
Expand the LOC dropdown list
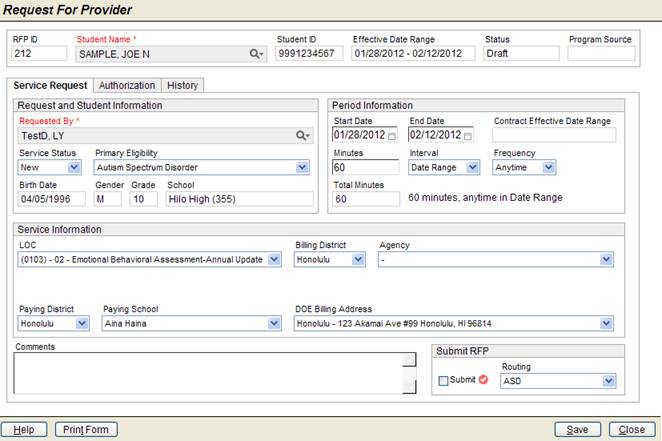coord(149,260)
